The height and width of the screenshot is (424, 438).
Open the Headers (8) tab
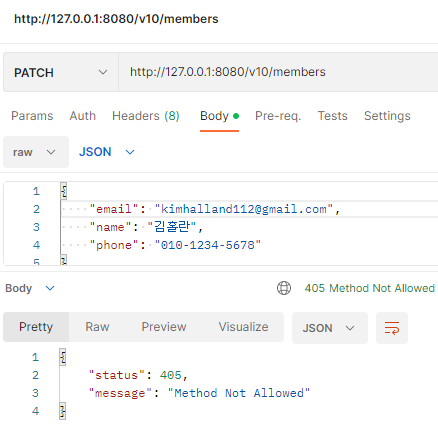[146, 116]
